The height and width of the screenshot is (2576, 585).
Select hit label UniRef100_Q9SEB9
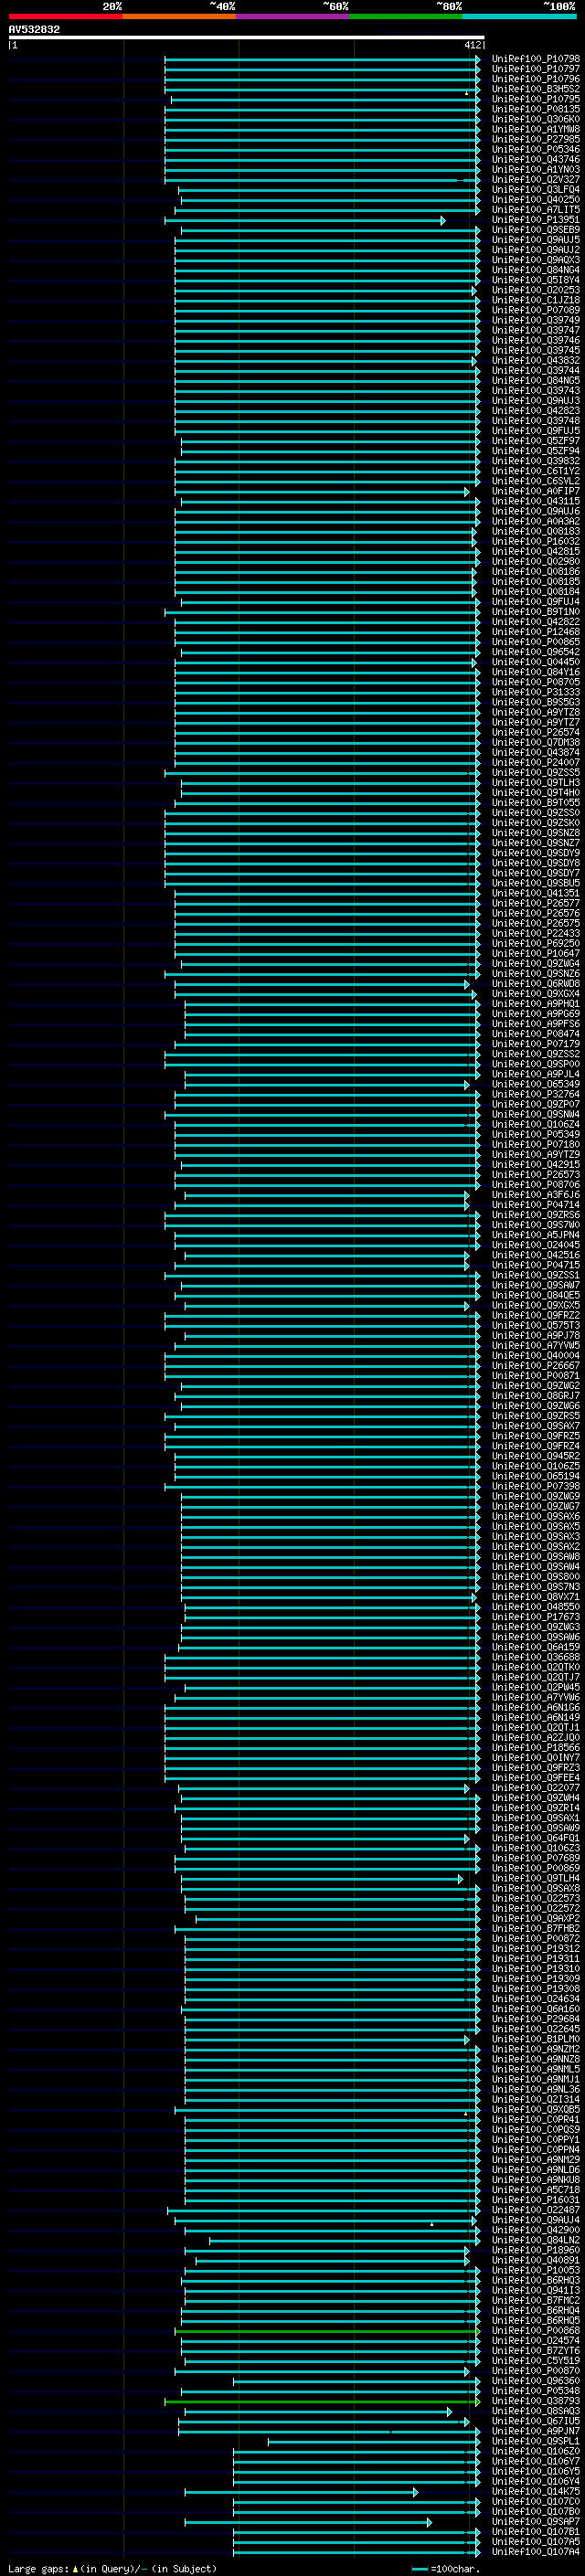[x=536, y=230]
